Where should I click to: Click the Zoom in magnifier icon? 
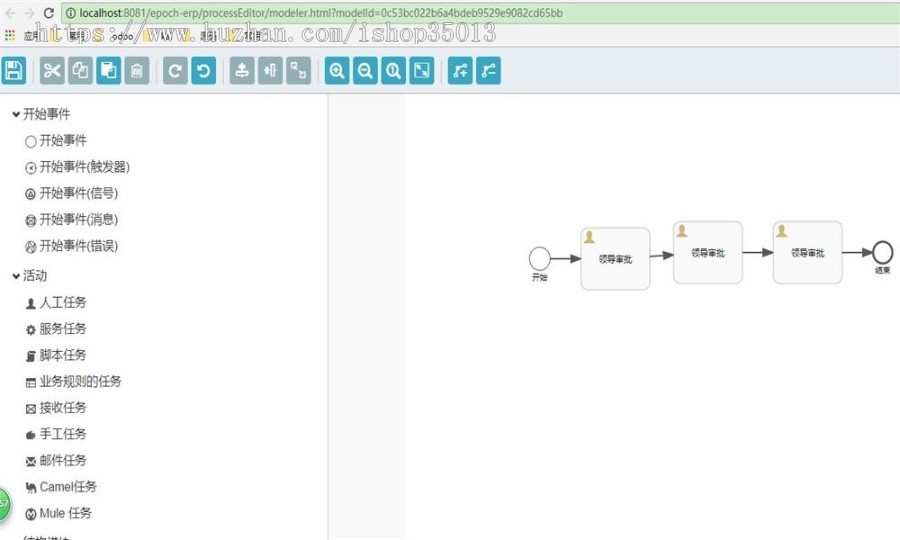(x=337, y=71)
